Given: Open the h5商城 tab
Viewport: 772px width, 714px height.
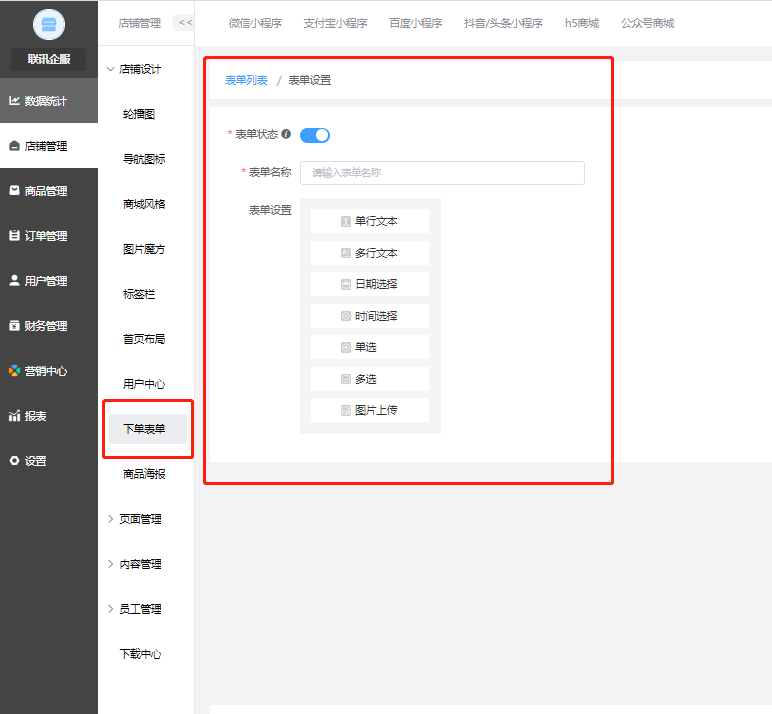Looking at the screenshot, I should [582, 23].
